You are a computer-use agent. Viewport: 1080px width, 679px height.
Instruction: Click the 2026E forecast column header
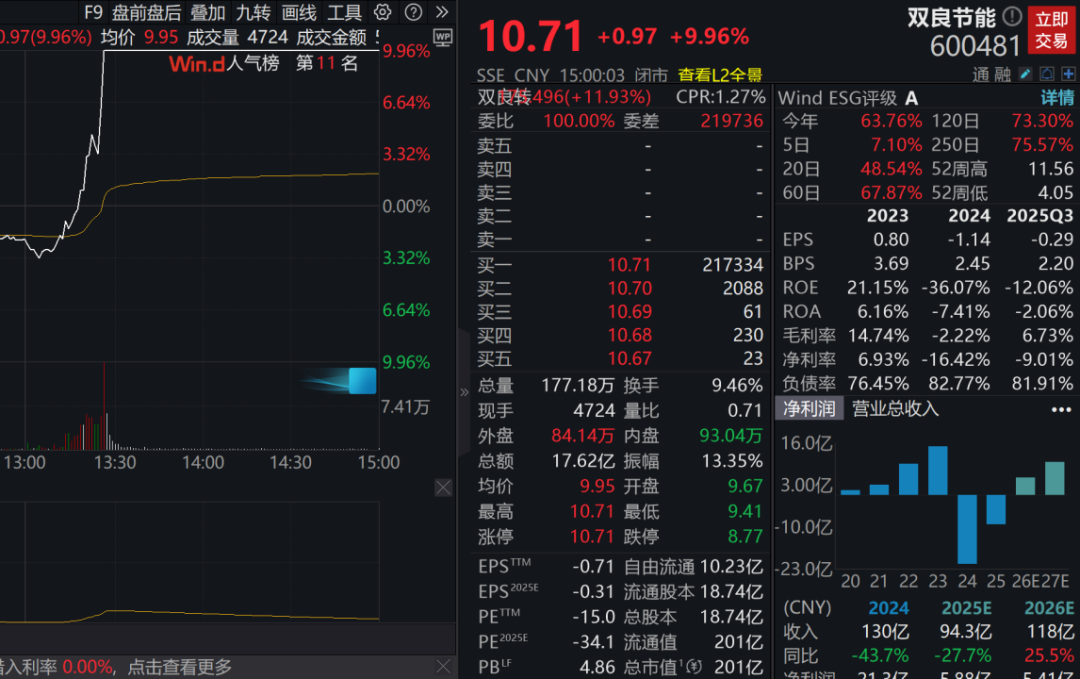click(1048, 608)
